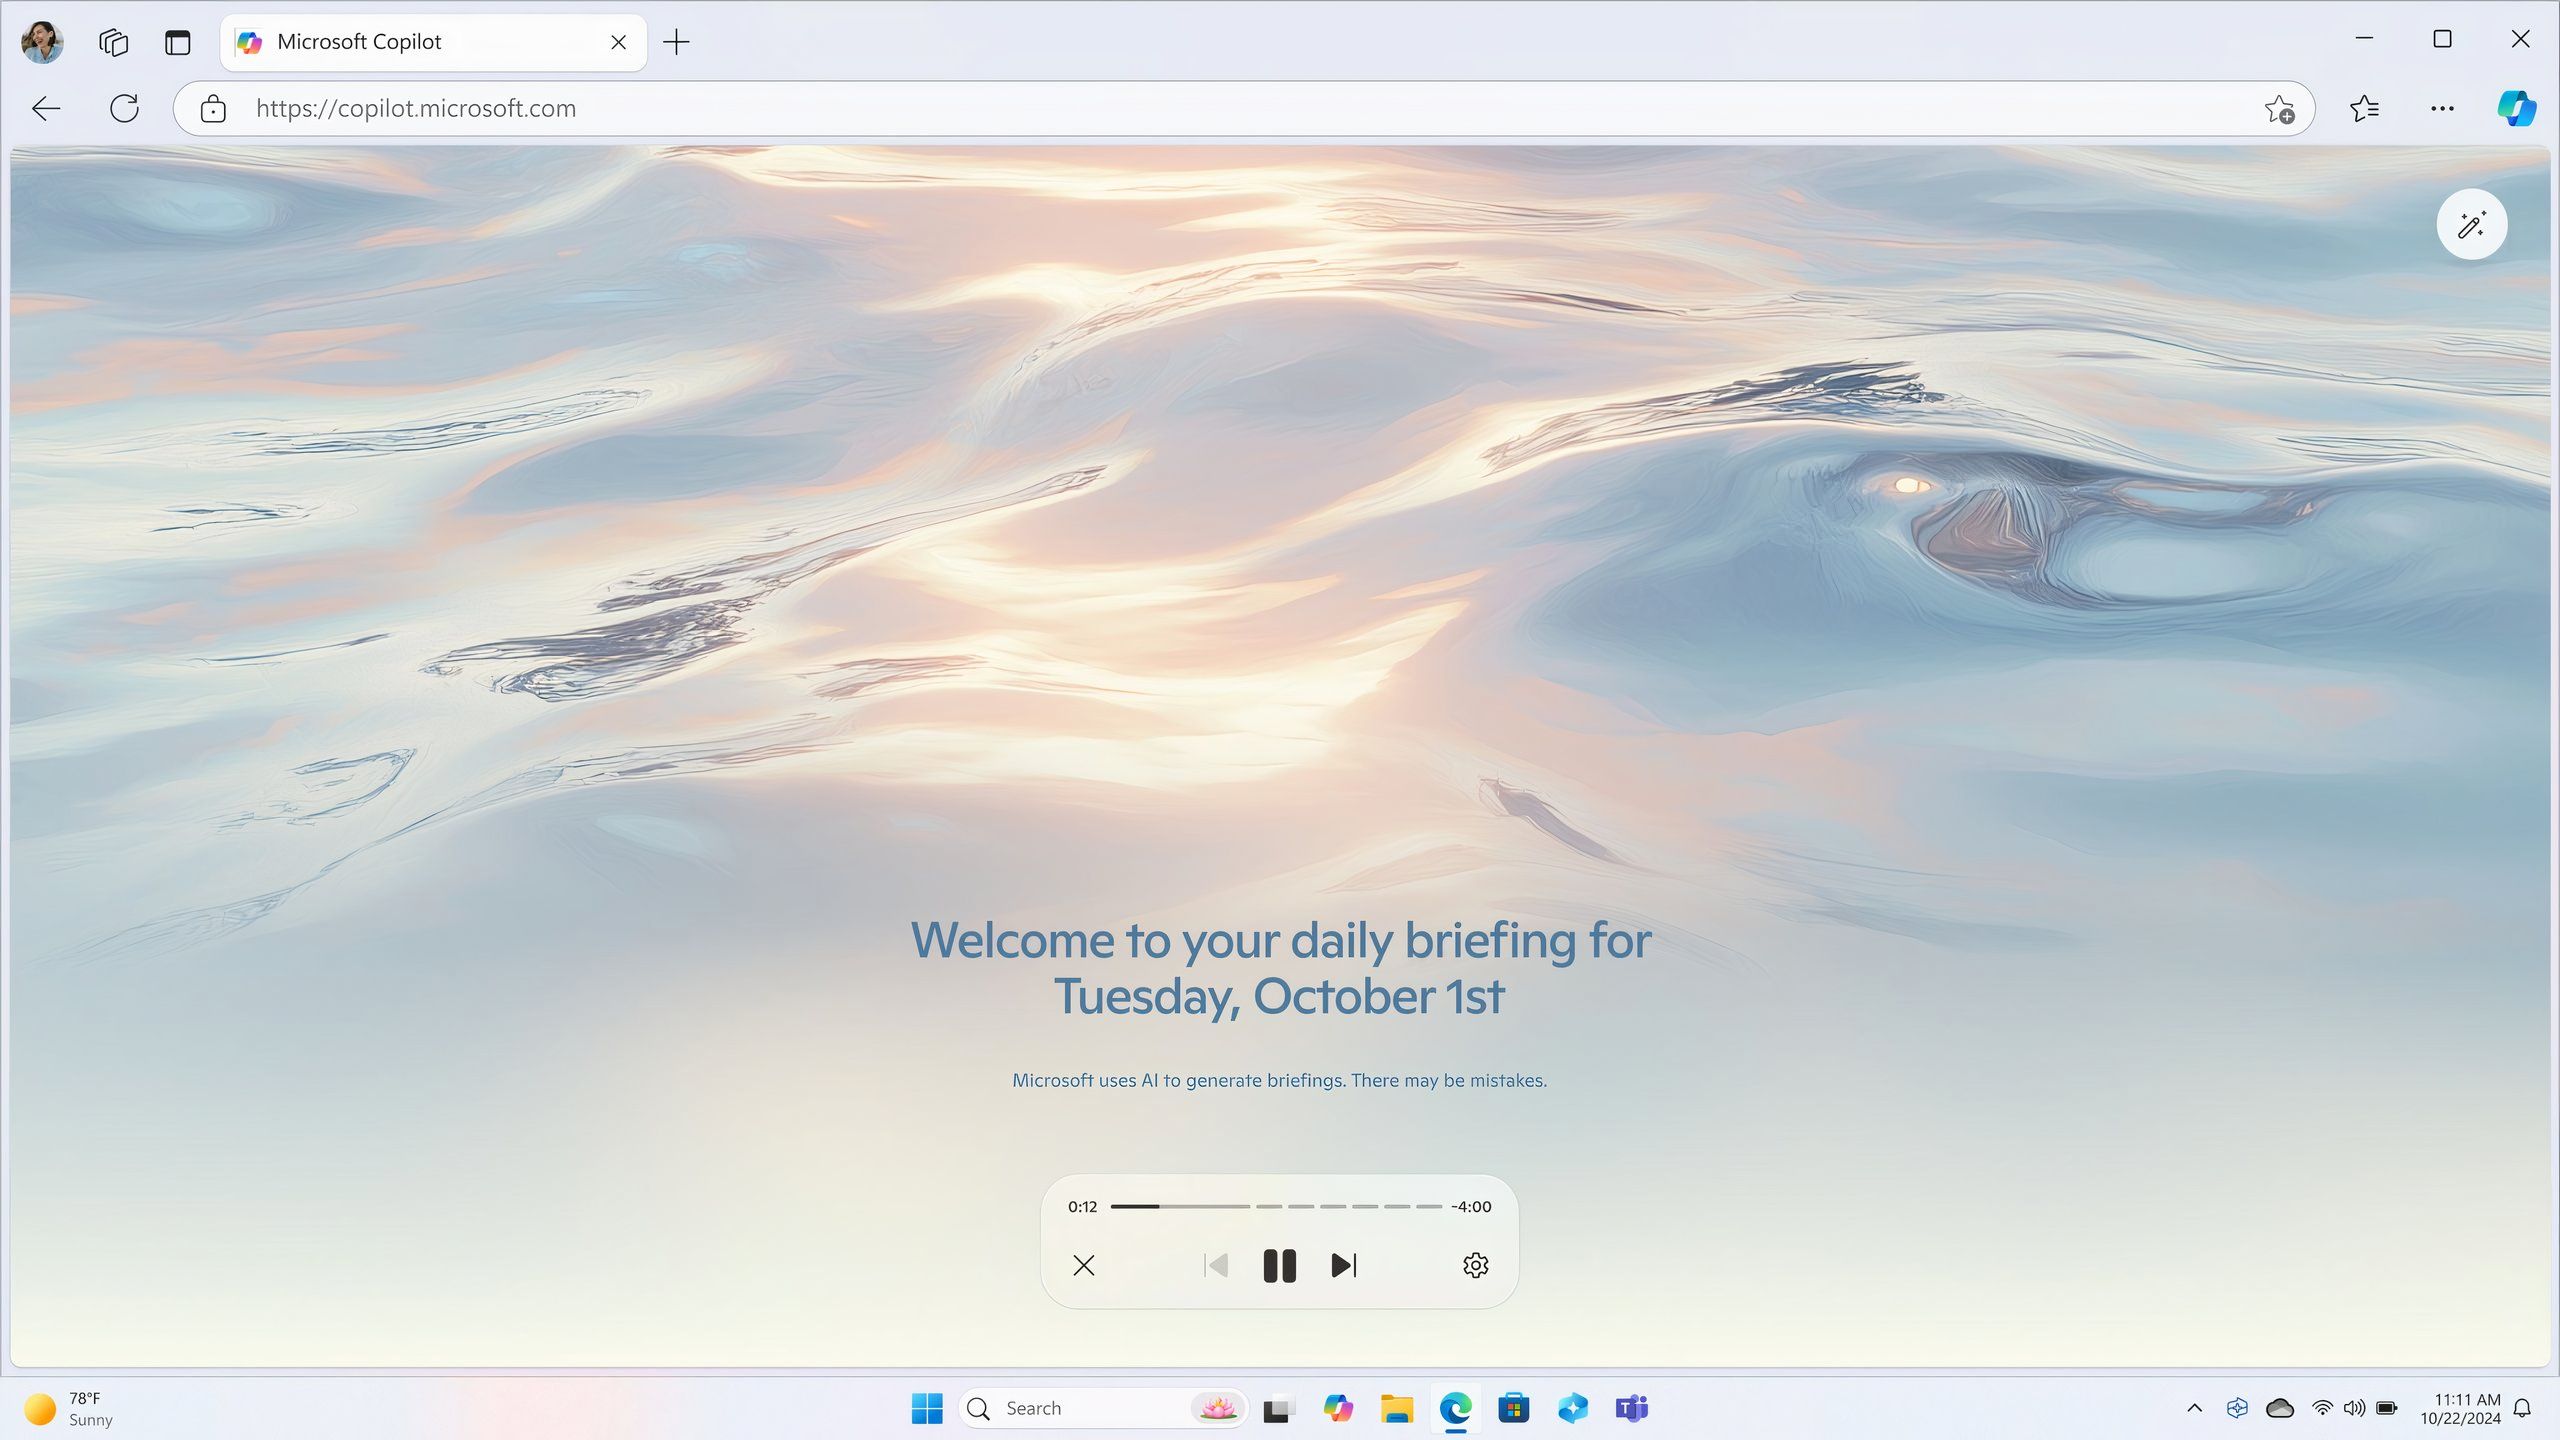Click the browser back button

point(44,109)
